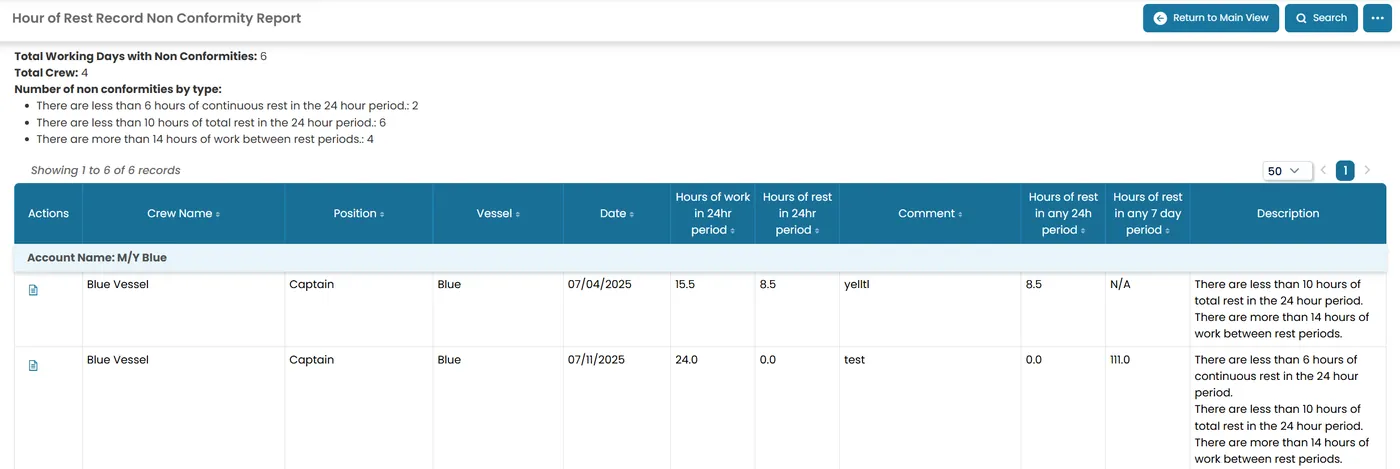Sort by Hours of rest in any 24h period
This screenshot has width=1400, height=469.
pos(1063,213)
